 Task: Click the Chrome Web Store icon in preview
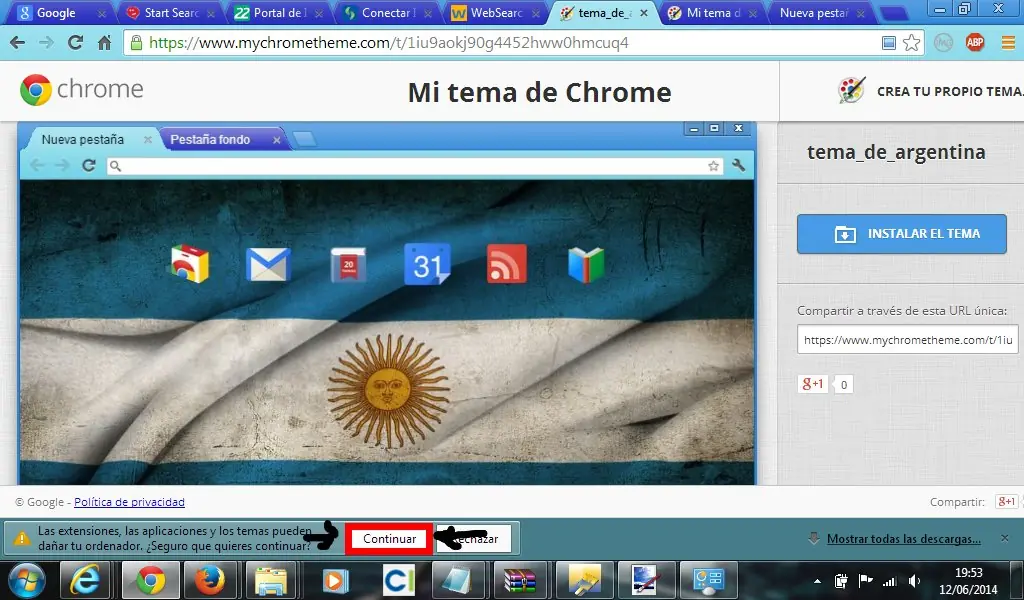pyautogui.click(x=190, y=264)
